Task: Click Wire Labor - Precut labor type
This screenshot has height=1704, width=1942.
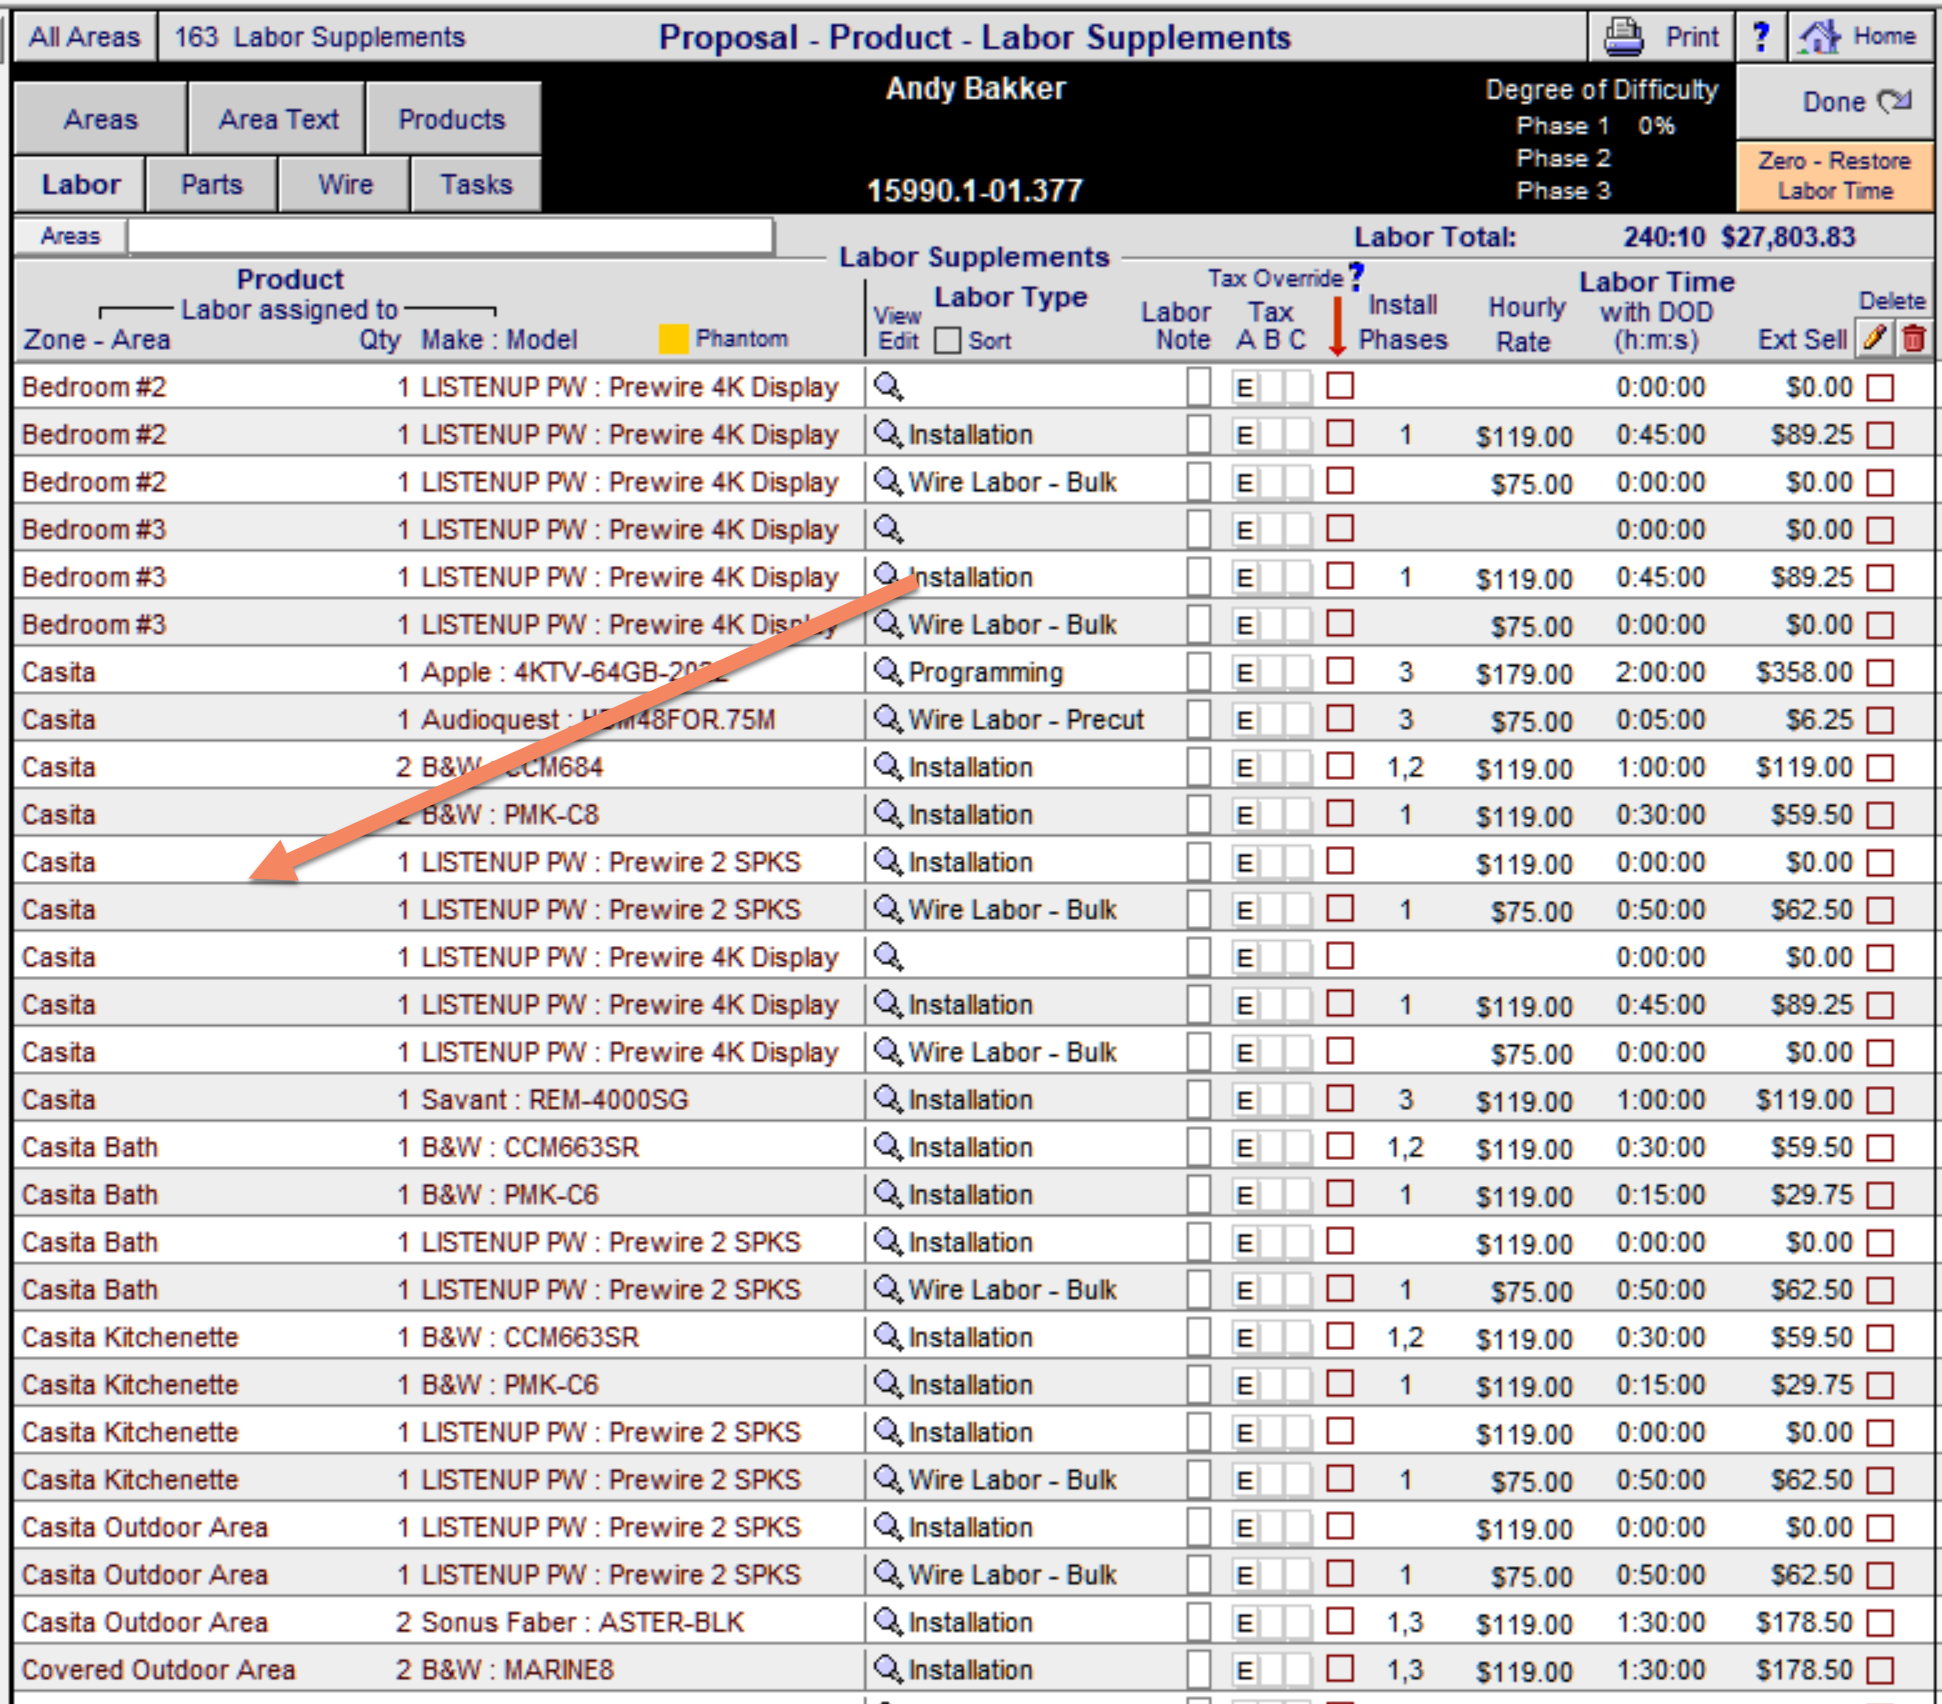Action: point(1025,719)
